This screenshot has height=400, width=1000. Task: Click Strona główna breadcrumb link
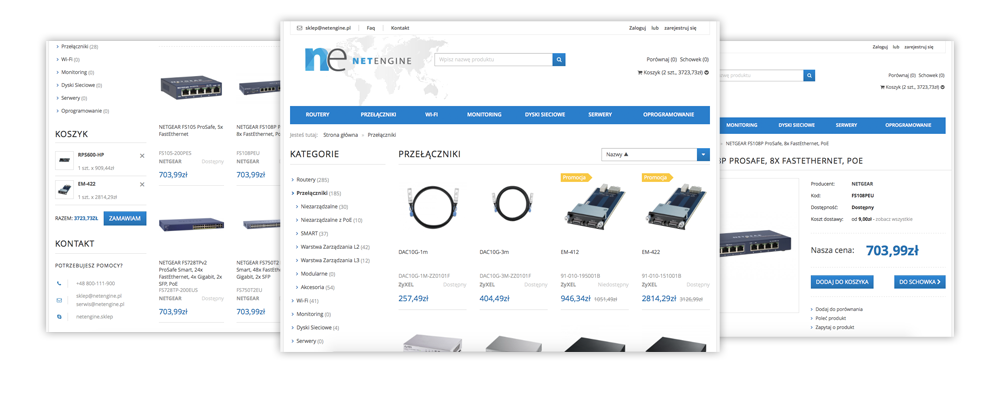coord(341,135)
